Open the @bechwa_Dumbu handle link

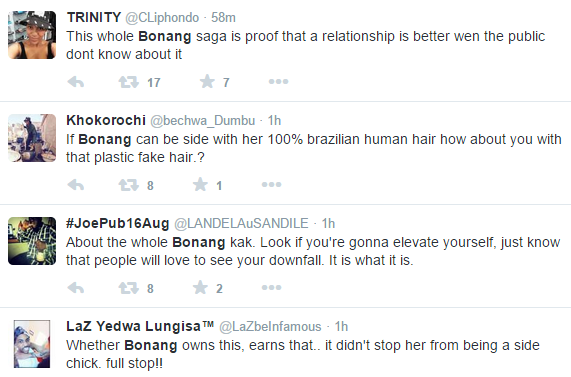203,121
